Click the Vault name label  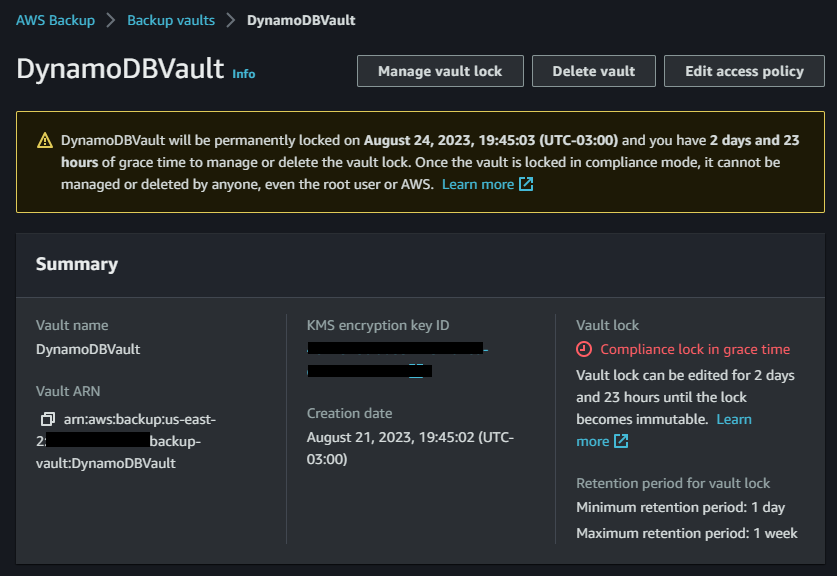click(x=72, y=325)
